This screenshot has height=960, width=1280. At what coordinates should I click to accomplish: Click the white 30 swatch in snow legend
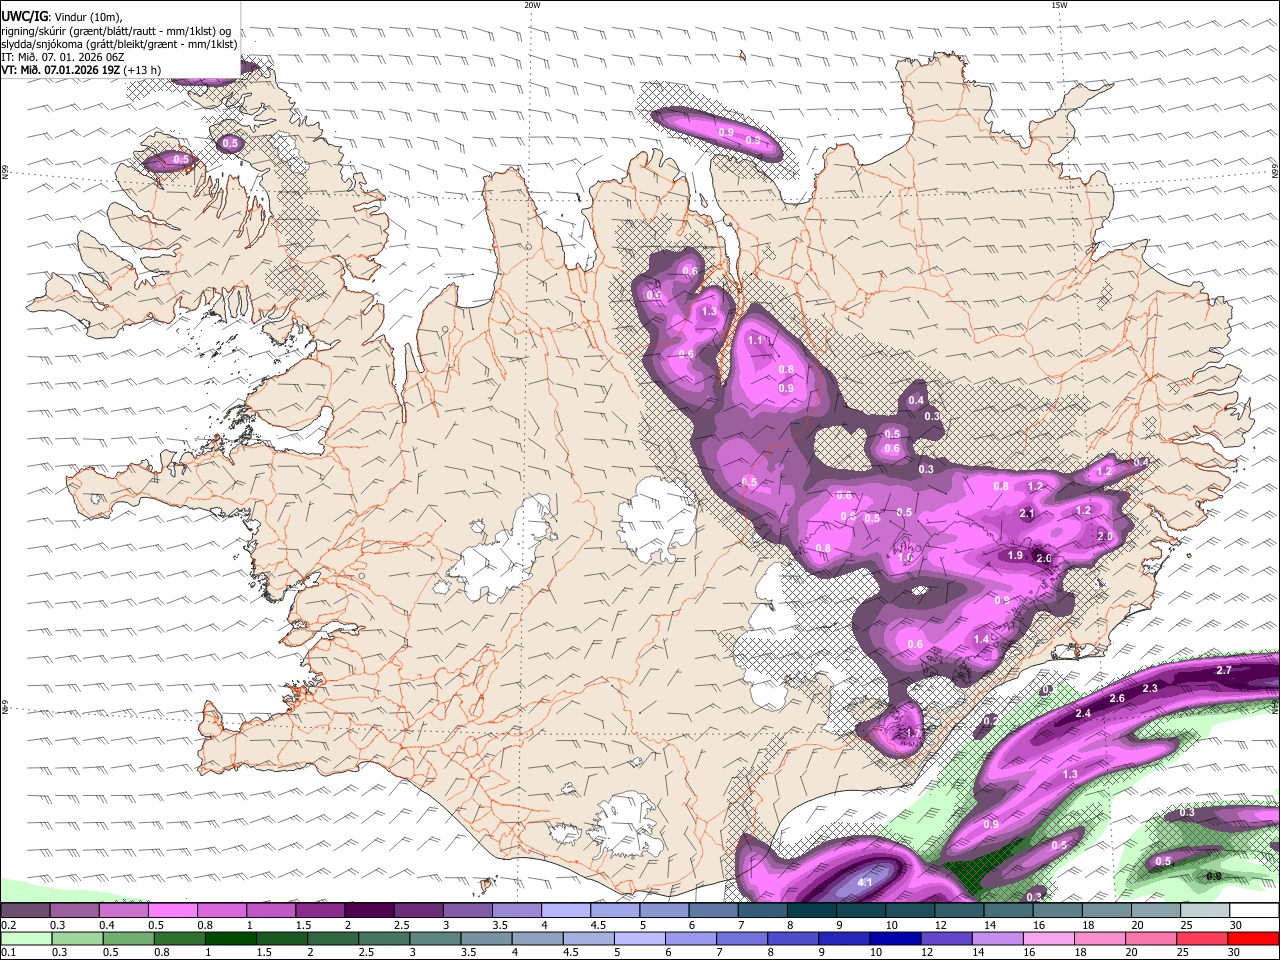click(x=1254, y=911)
